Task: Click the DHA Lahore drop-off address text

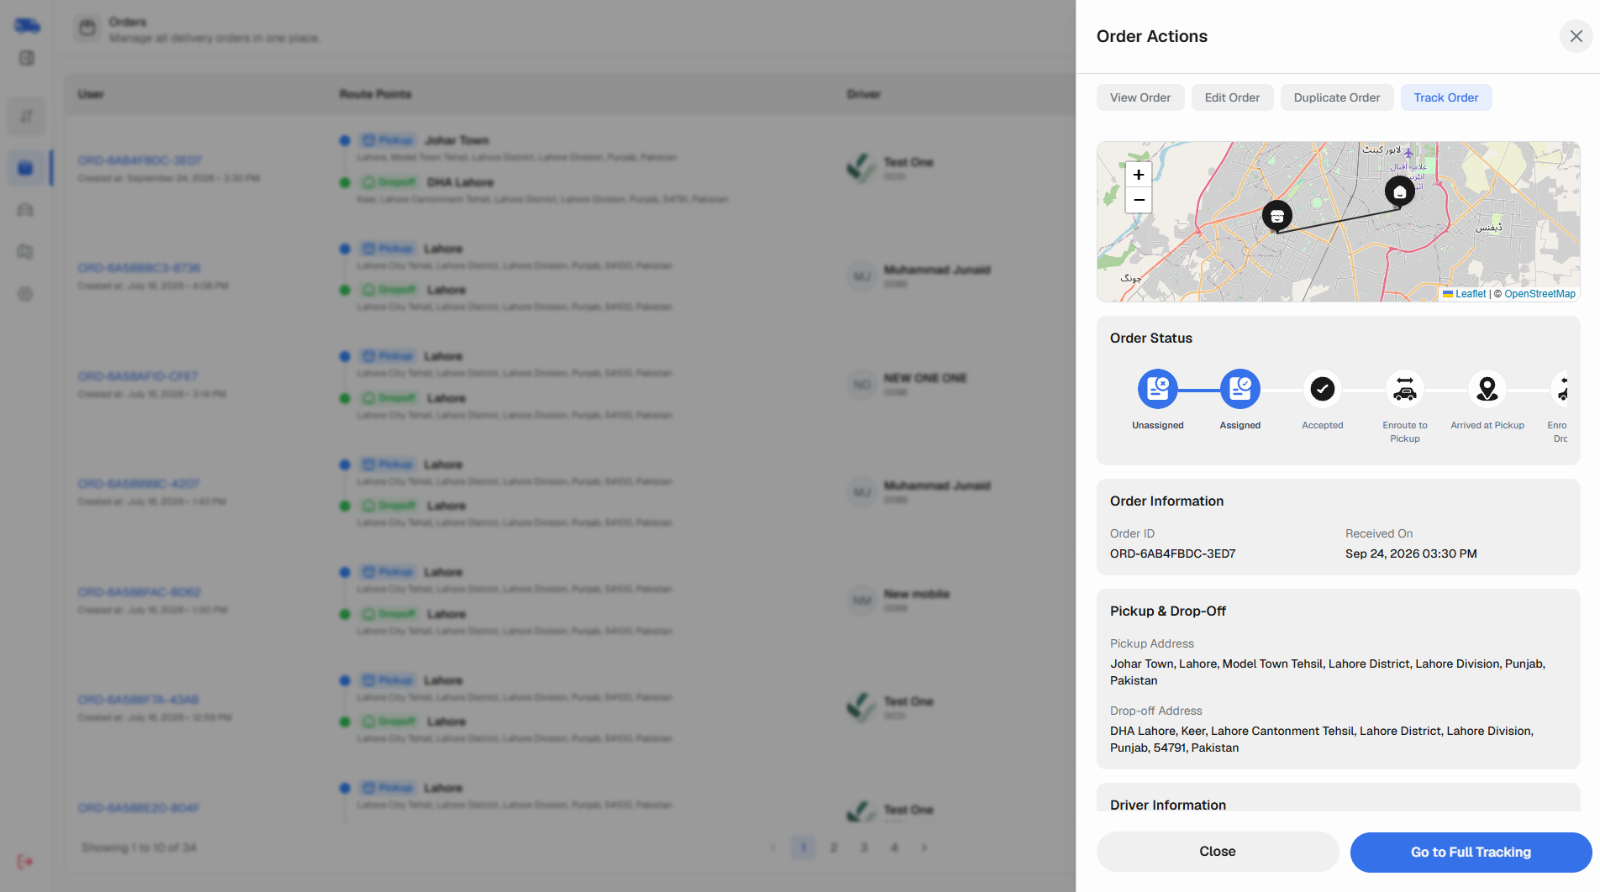Action: pyautogui.click(x=1322, y=739)
